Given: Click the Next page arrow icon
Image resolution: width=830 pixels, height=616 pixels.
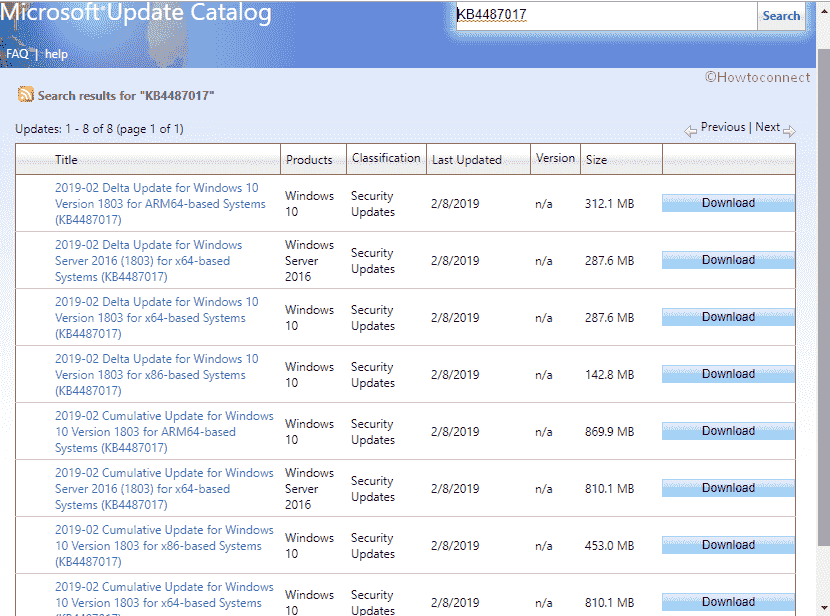Looking at the screenshot, I should (789, 131).
